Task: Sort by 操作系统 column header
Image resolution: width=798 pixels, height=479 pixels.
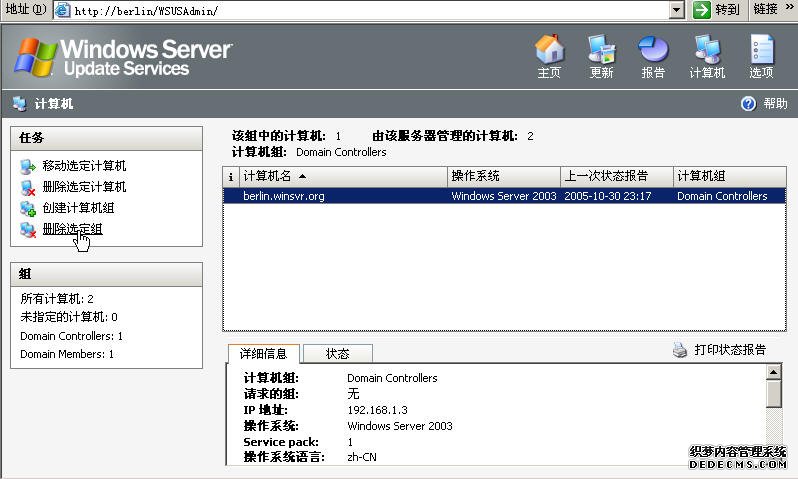Action: pos(504,176)
